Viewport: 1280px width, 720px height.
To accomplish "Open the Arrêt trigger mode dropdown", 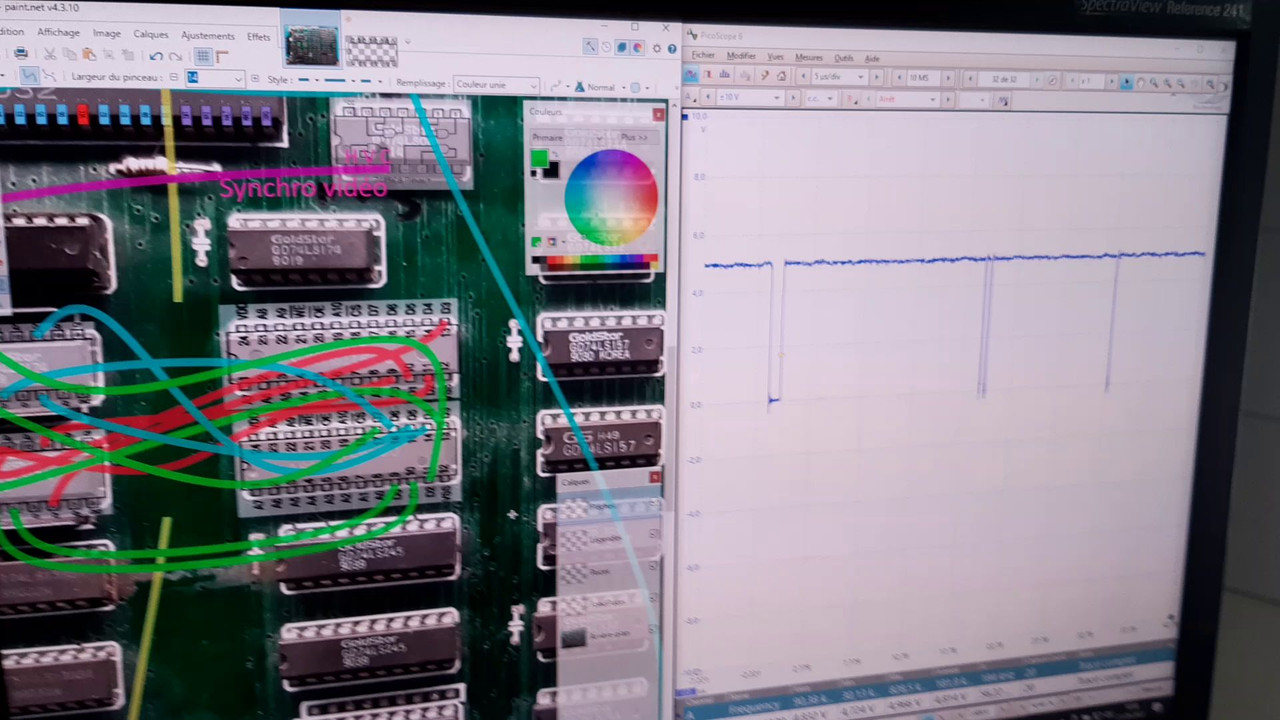I will (908, 99).
